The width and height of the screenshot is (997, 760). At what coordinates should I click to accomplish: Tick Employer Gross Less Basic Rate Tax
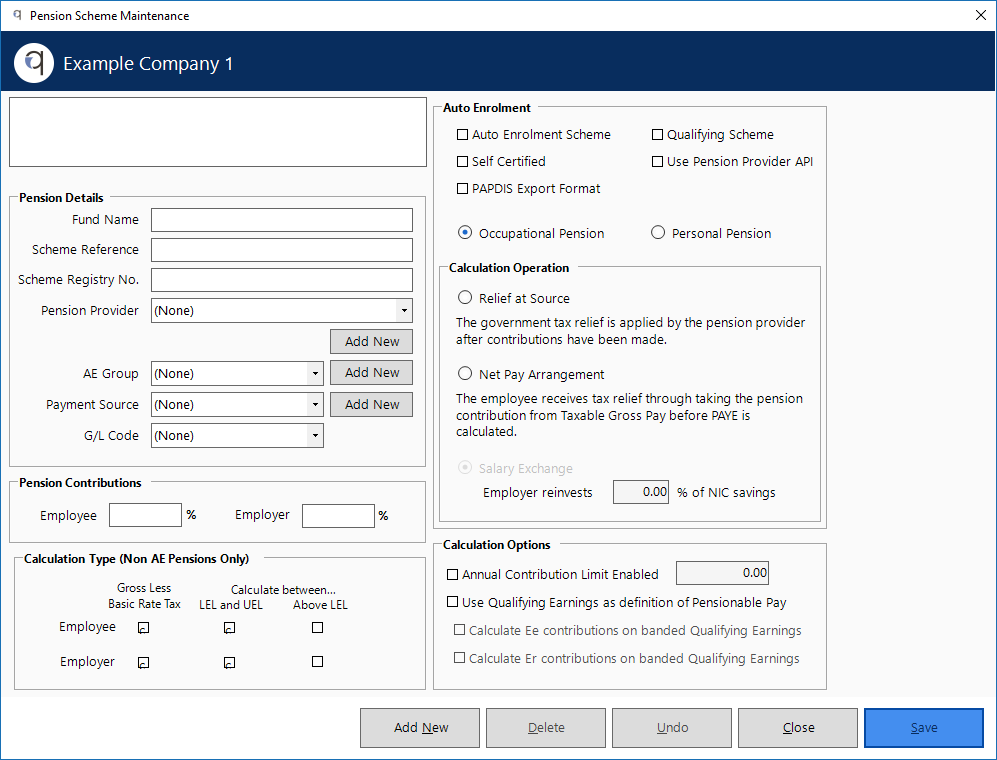coord(144,662)
